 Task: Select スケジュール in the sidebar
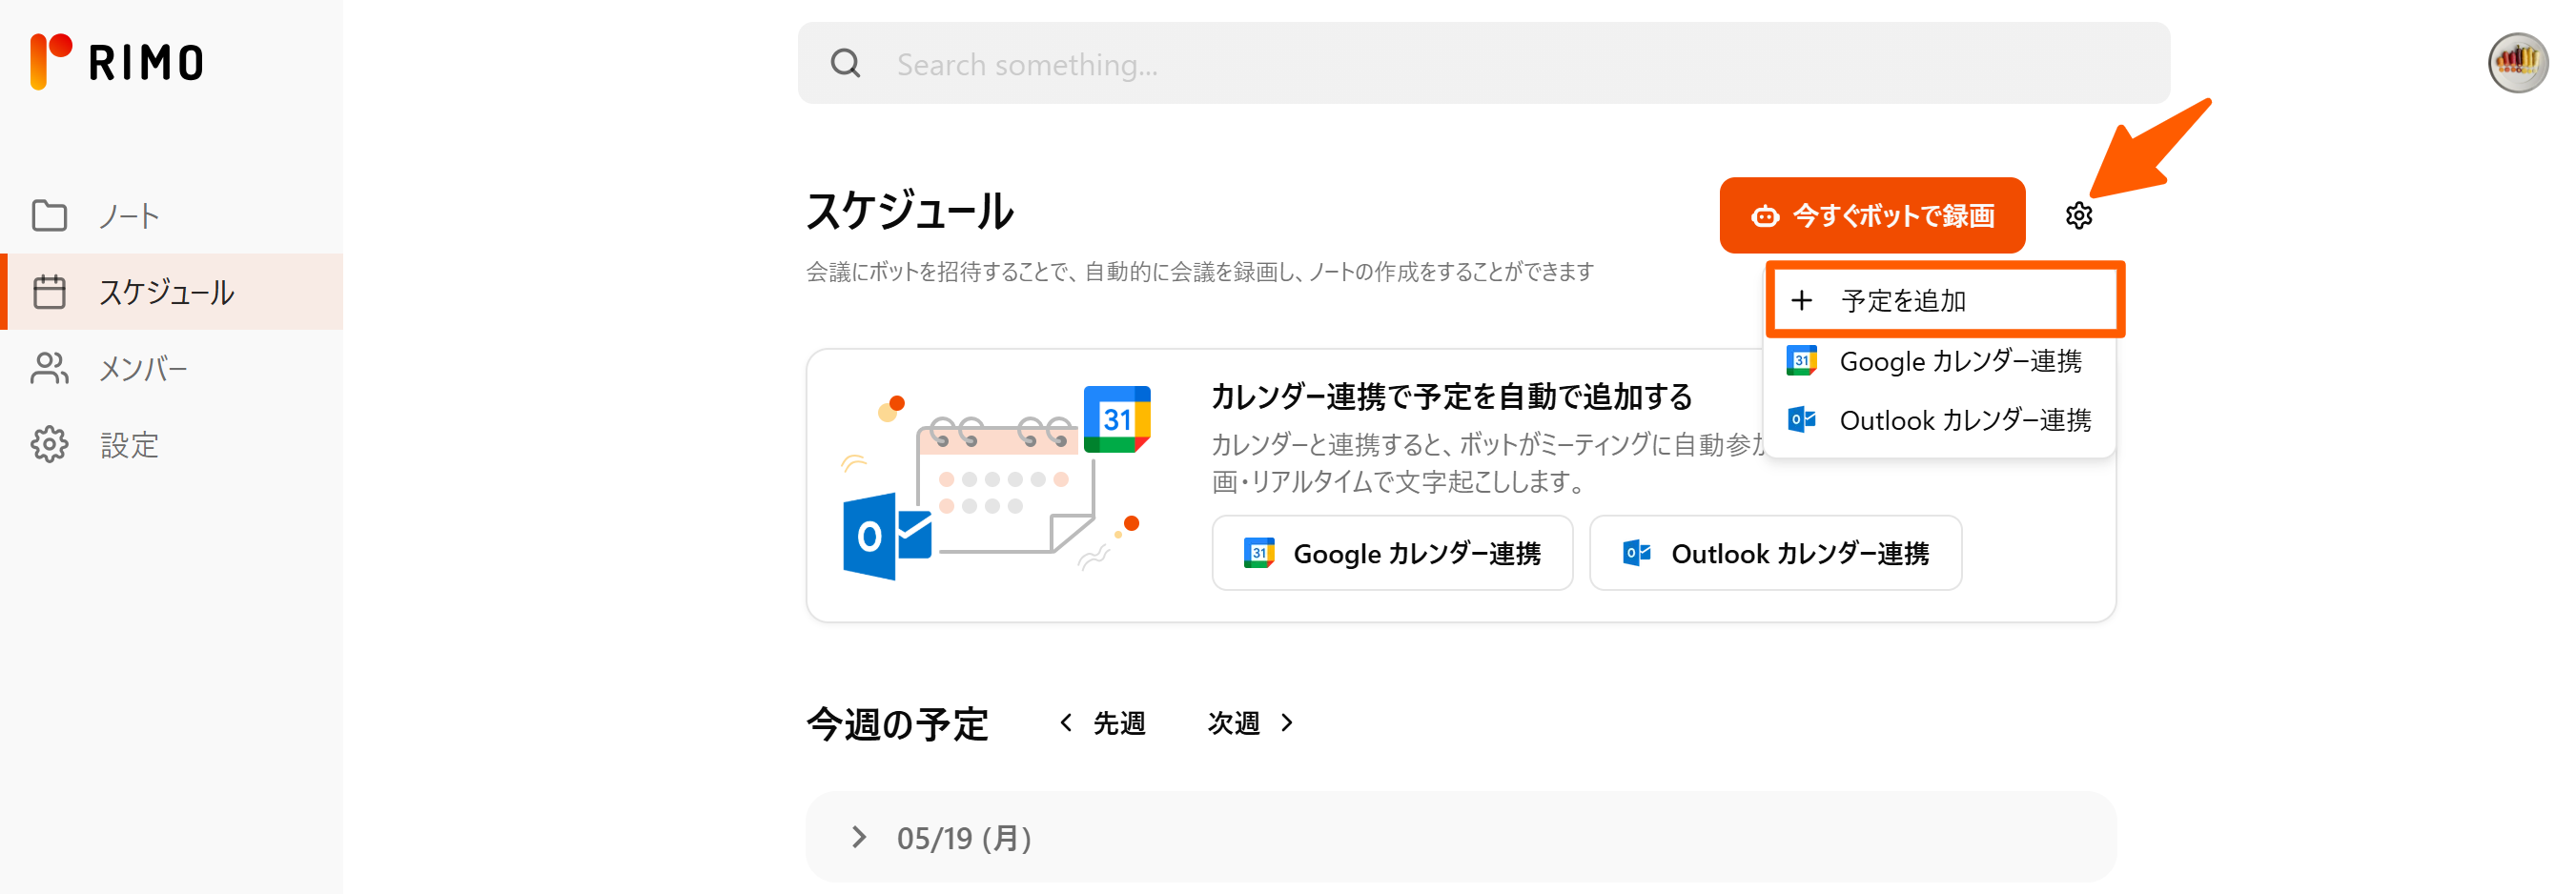coord(135,292)
